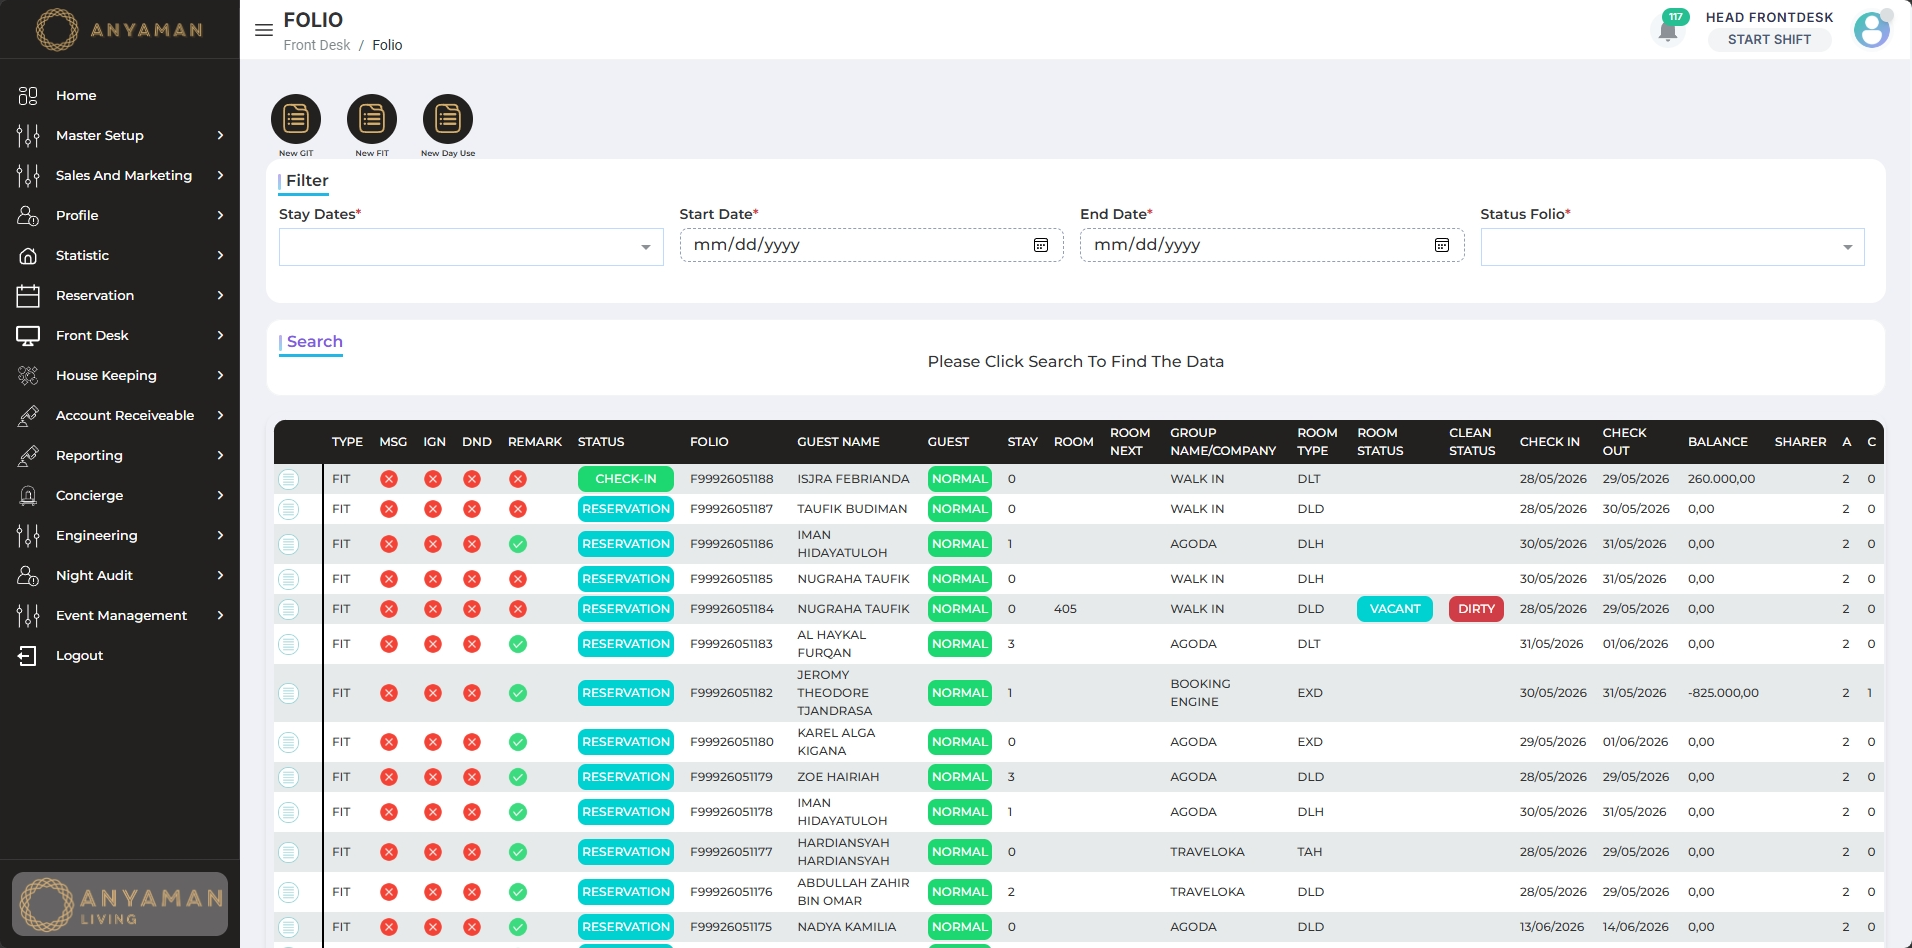Image resolution: width=1912 pixels, height=948 pixels.
Task: Toggle the hamburger sidebar menu icon
Action: point(264,30)
